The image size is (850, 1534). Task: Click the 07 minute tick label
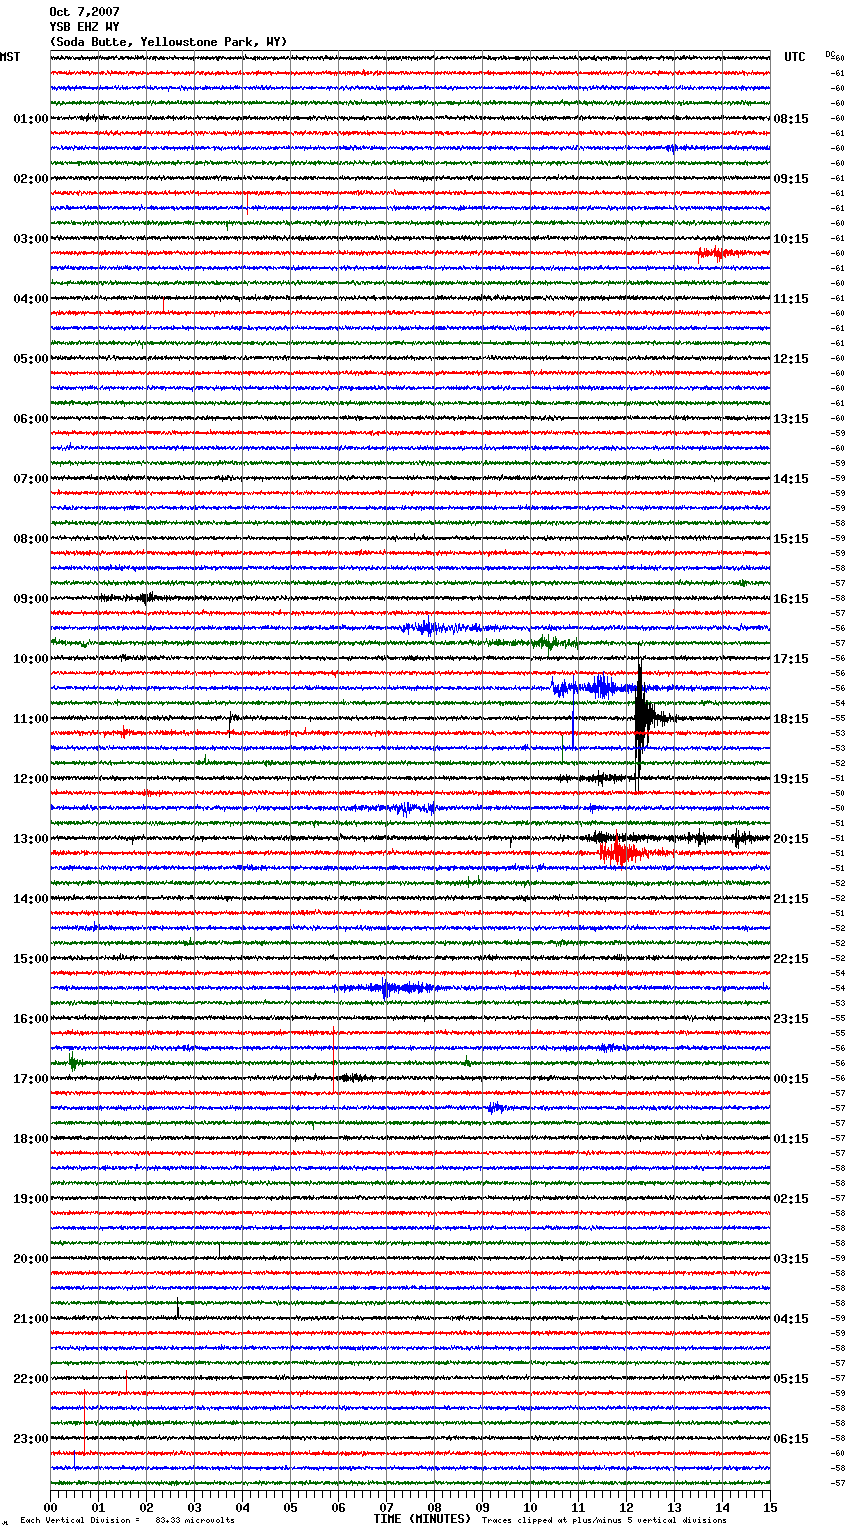(386, 1507)
